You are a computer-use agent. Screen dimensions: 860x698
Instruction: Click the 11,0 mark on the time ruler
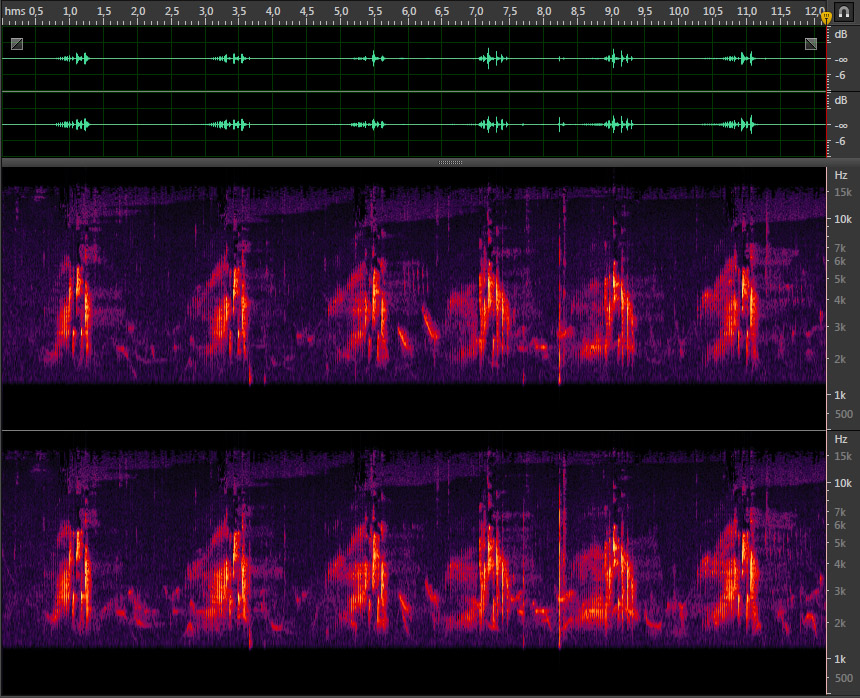tap(746, 11)
